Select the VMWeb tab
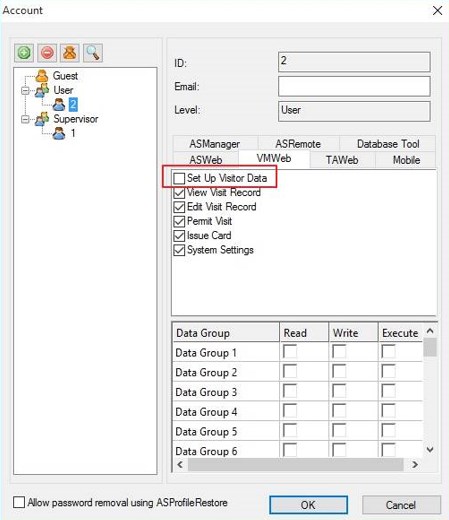The image size is (449, 520). [x=274, y=159]
